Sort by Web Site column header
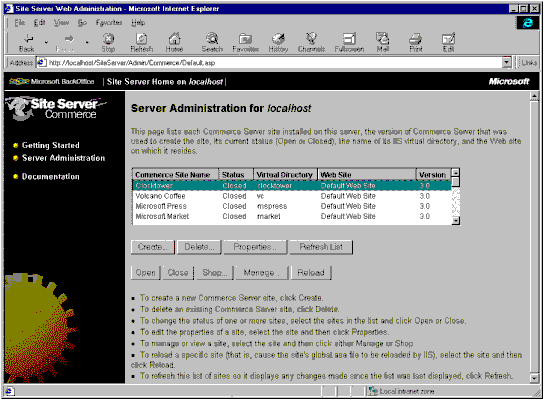This screenshot has width=544, height=402. pyautogui.click(x=366, y=174)
